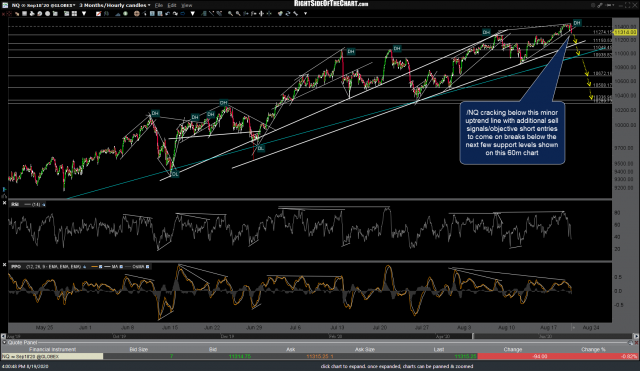Click the RSI indicator label

15,204
